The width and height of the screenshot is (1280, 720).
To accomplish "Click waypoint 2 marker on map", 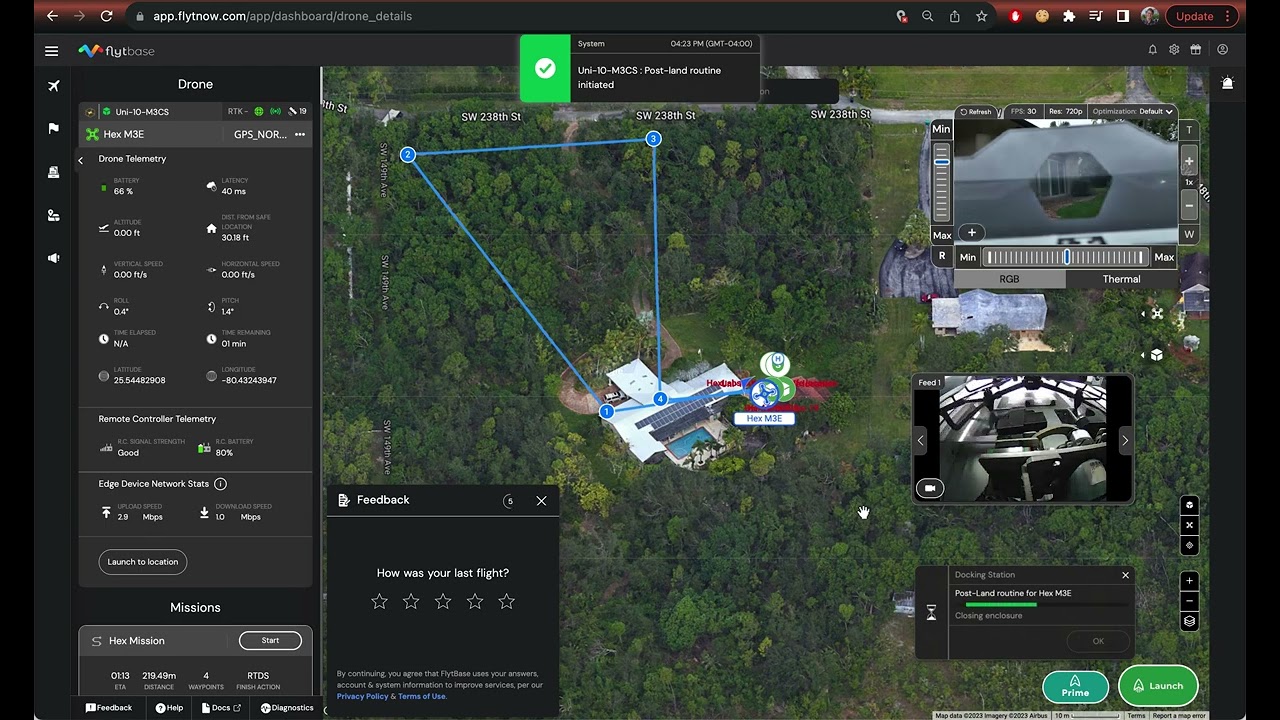I will pyautogui.click(x=408, y=154).
